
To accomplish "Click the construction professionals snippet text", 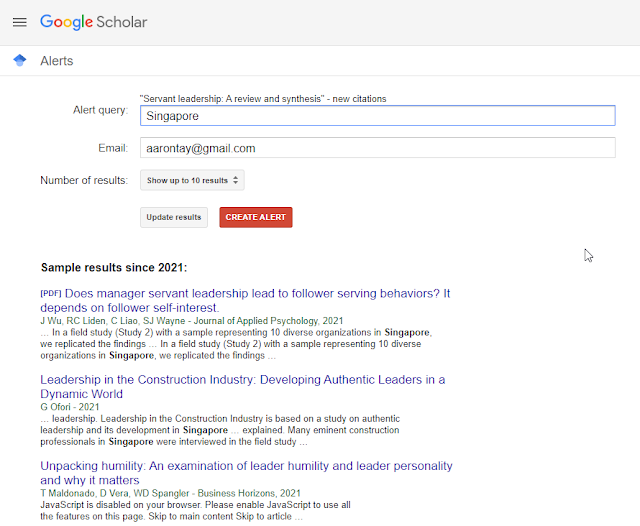I will [x=220, y=430].
